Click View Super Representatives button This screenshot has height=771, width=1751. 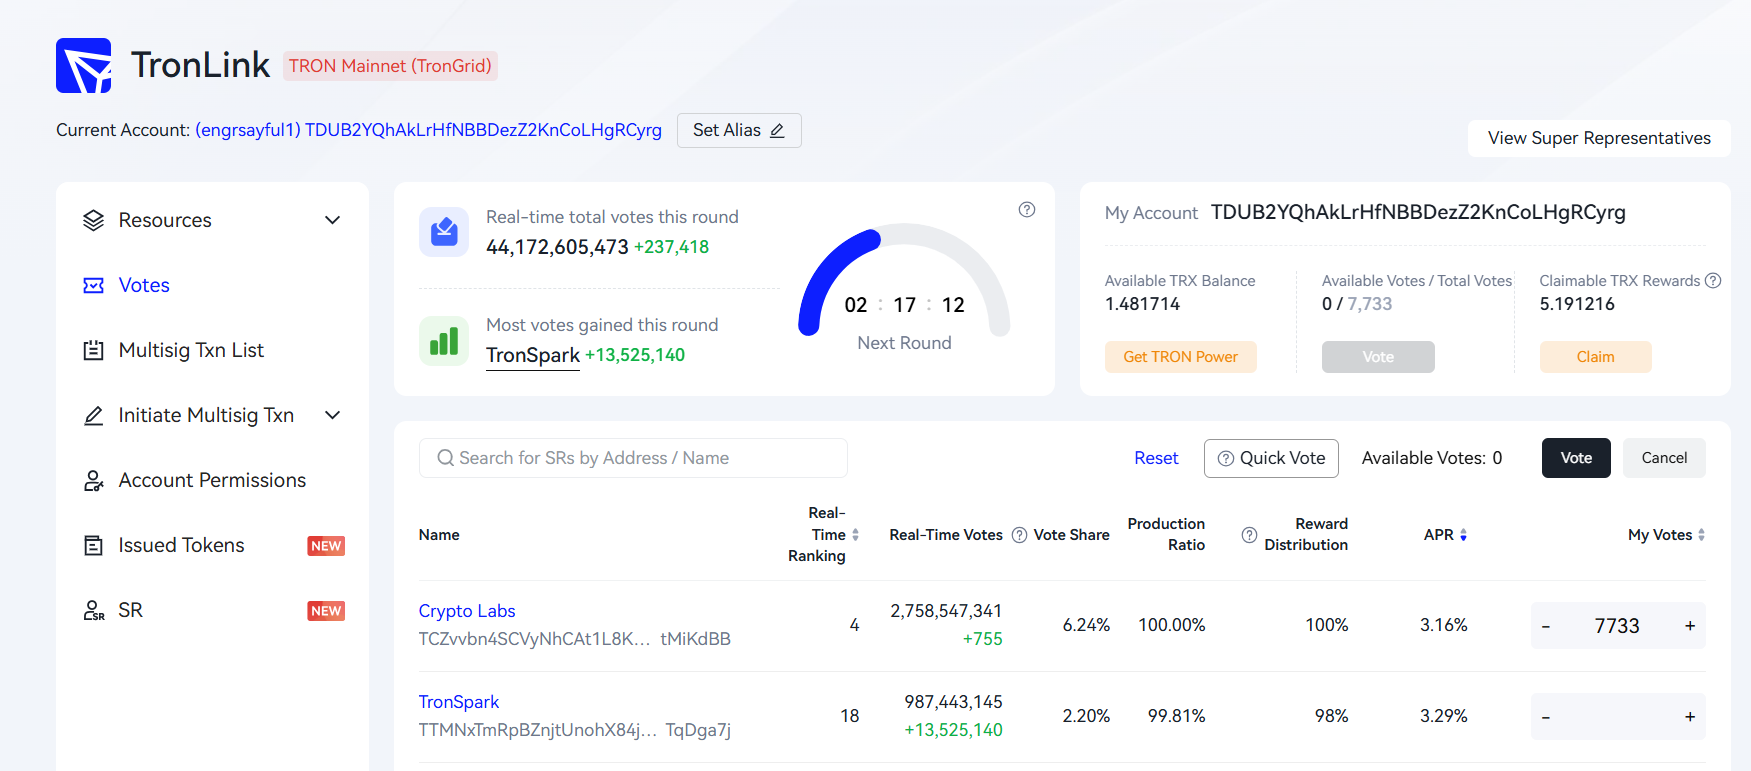pos(1599,138)
